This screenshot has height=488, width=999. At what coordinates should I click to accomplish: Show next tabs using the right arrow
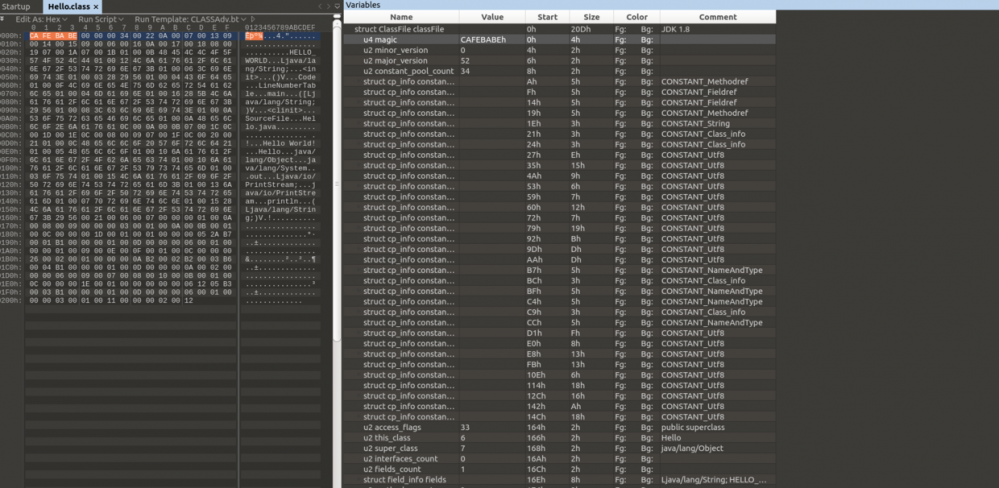[x=329, y=7]
